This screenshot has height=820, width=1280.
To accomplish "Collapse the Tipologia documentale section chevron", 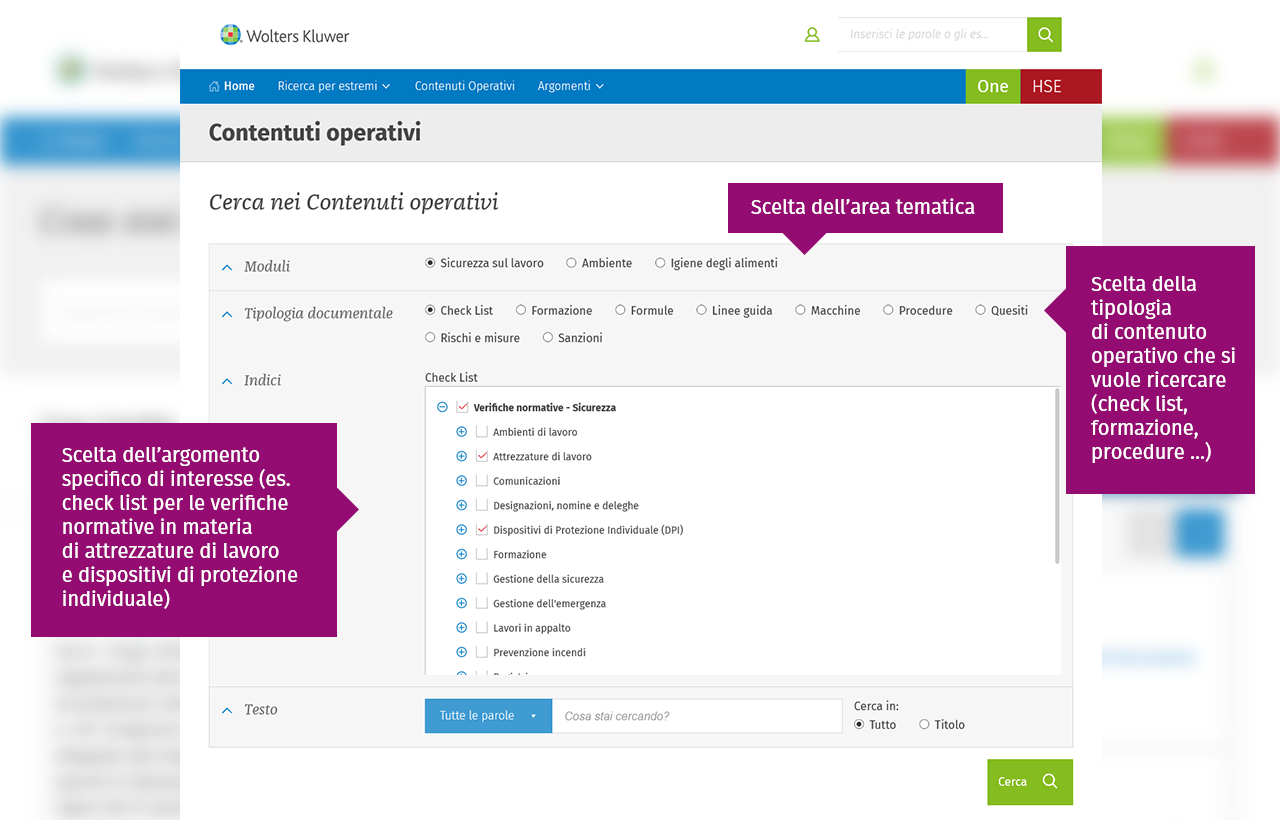I will pyautogui.click(x=227, y=314).
